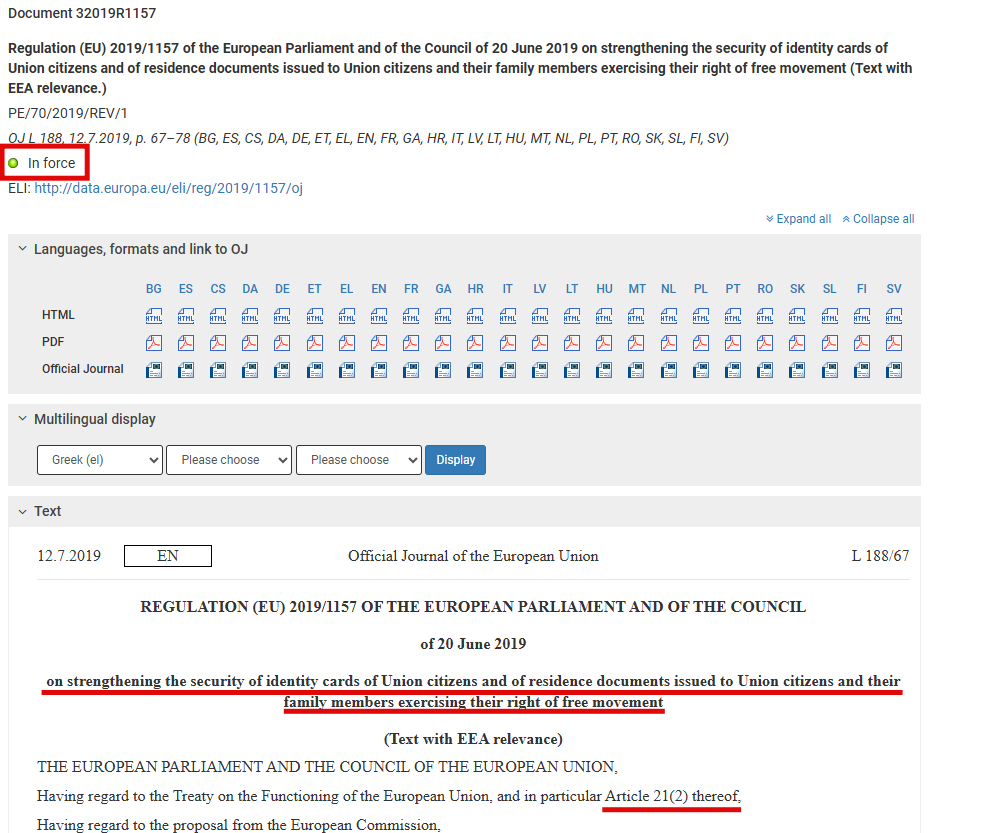Open the Polish Official Journal icon
This screenshot has height=833, width=985.
click(701, 370)
